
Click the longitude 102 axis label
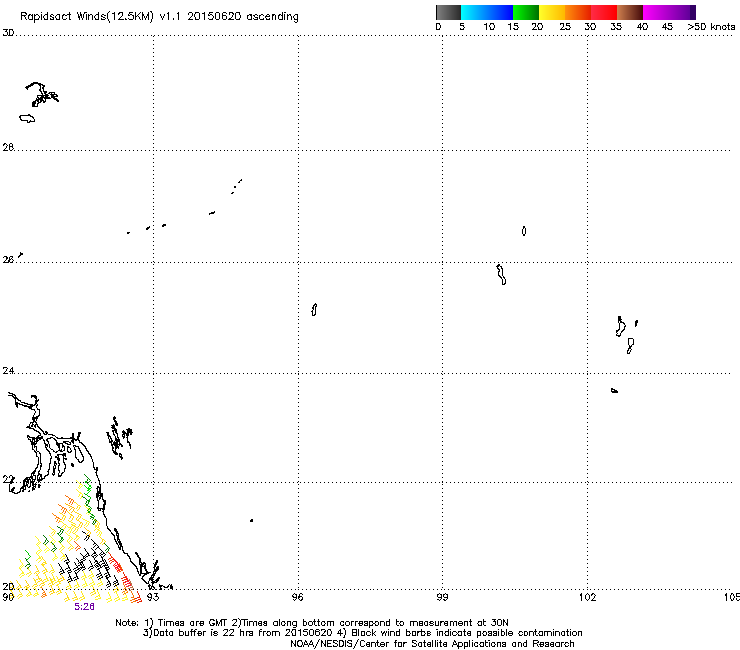588,597
